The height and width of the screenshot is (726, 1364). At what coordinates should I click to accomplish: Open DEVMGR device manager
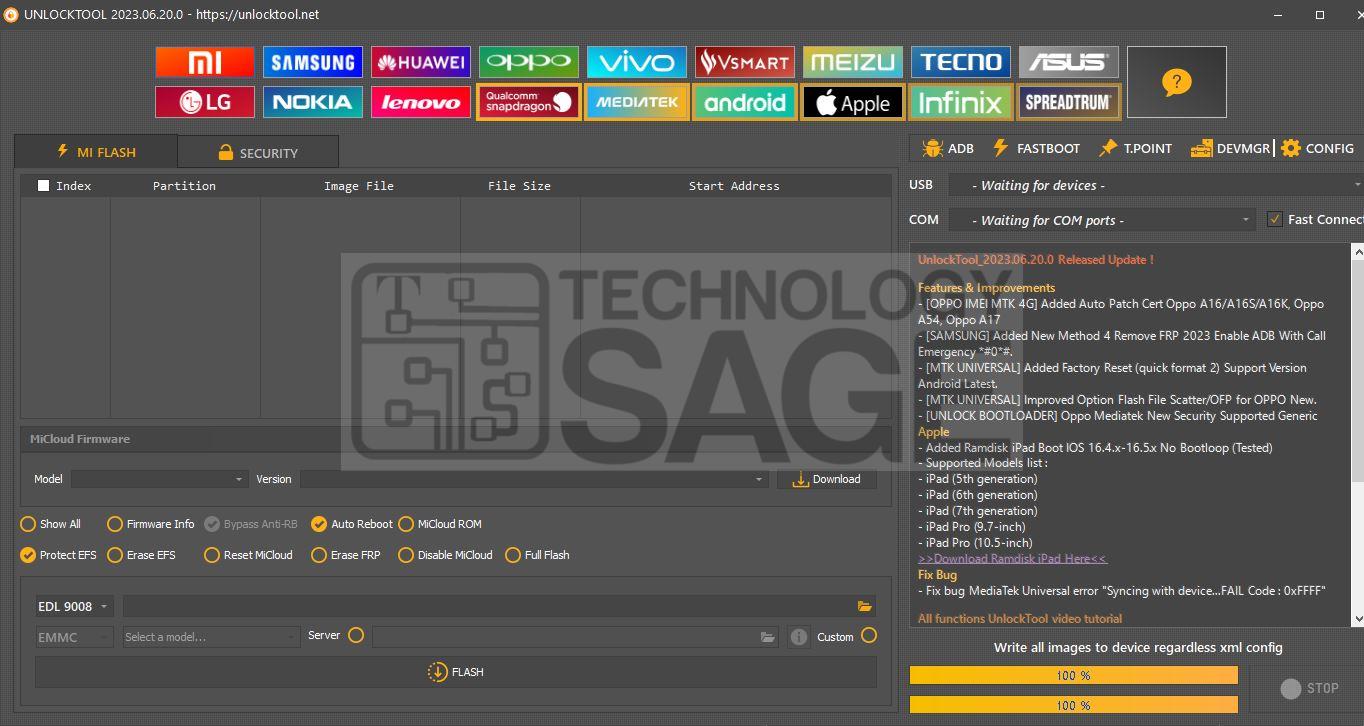(x=1229, y=148)
